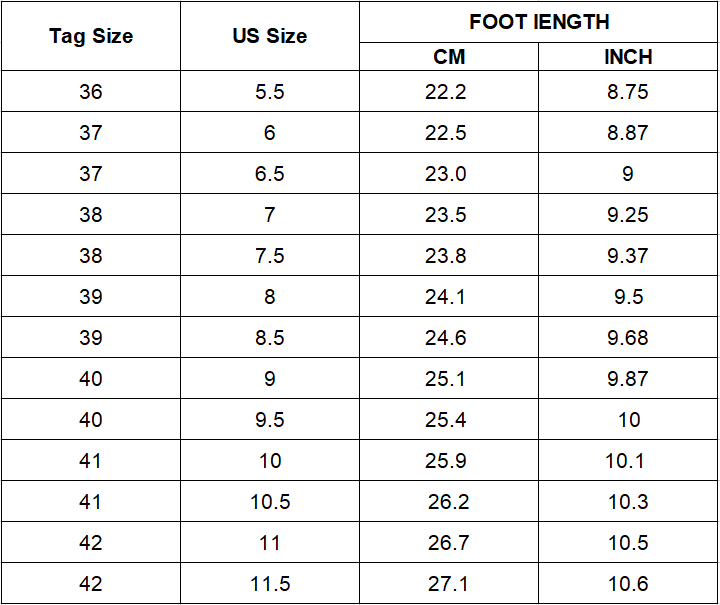
Task: Click the 23.5 cm cell
Action: pos(446,215)
